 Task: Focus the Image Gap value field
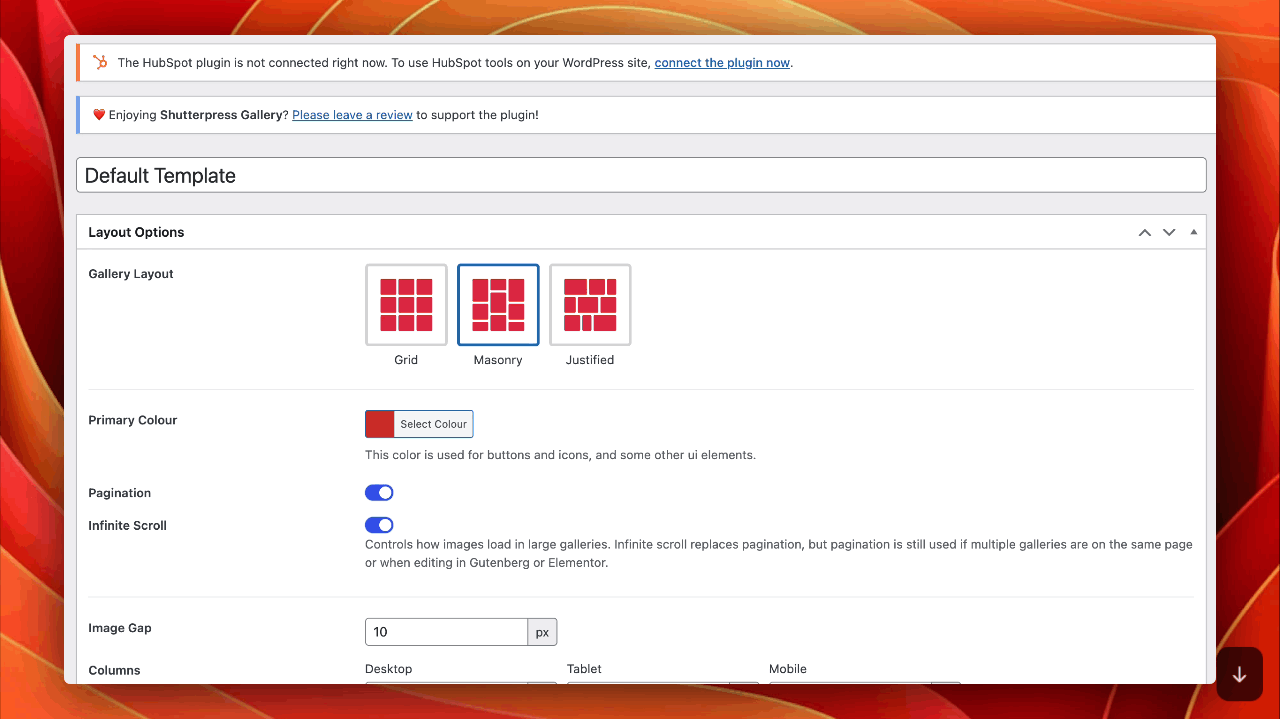446,632
